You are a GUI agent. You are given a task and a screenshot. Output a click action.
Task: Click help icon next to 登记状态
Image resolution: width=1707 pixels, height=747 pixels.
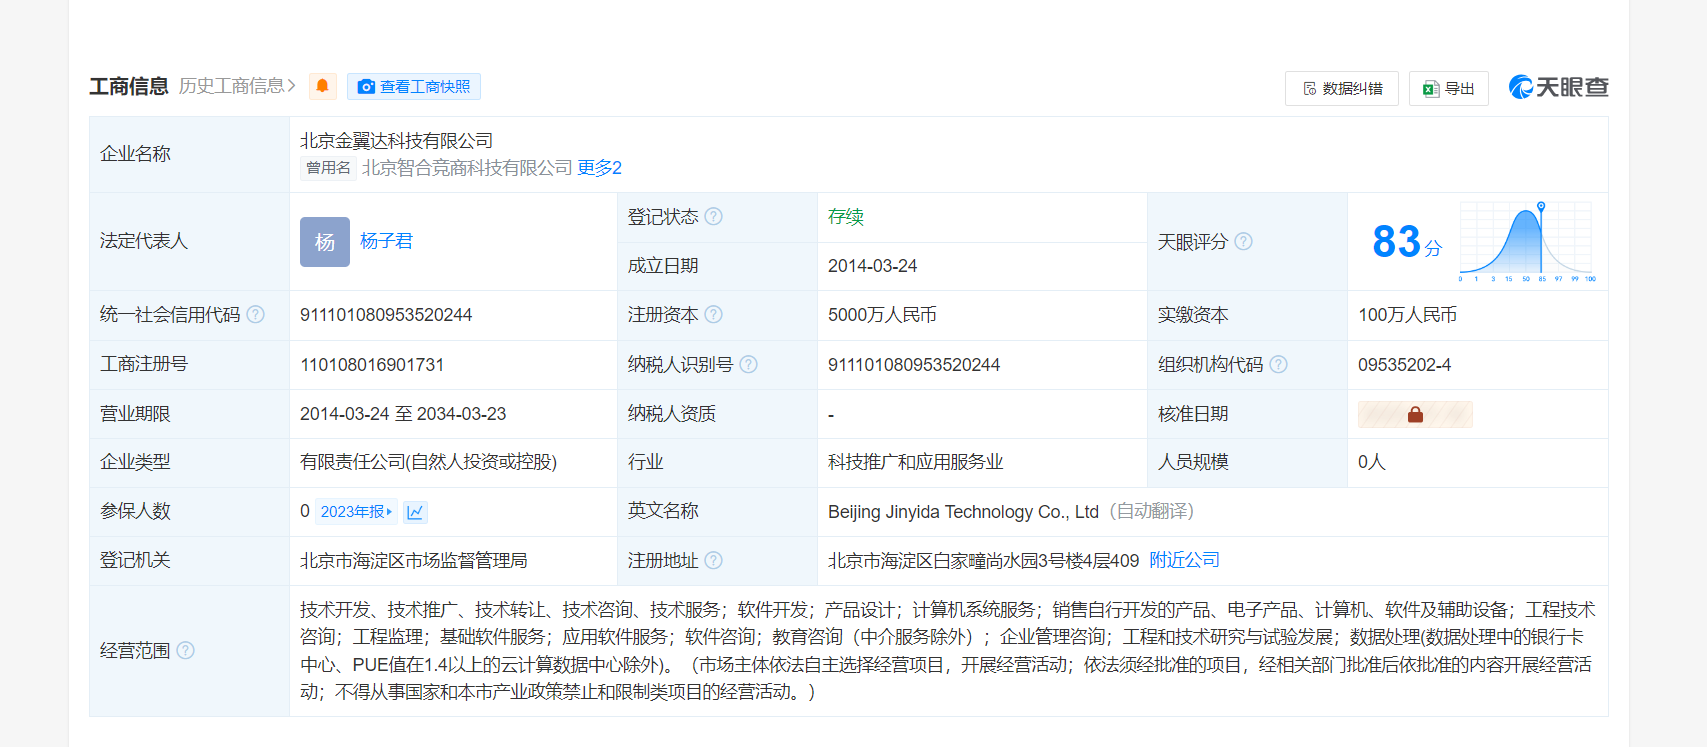point(713,216)
